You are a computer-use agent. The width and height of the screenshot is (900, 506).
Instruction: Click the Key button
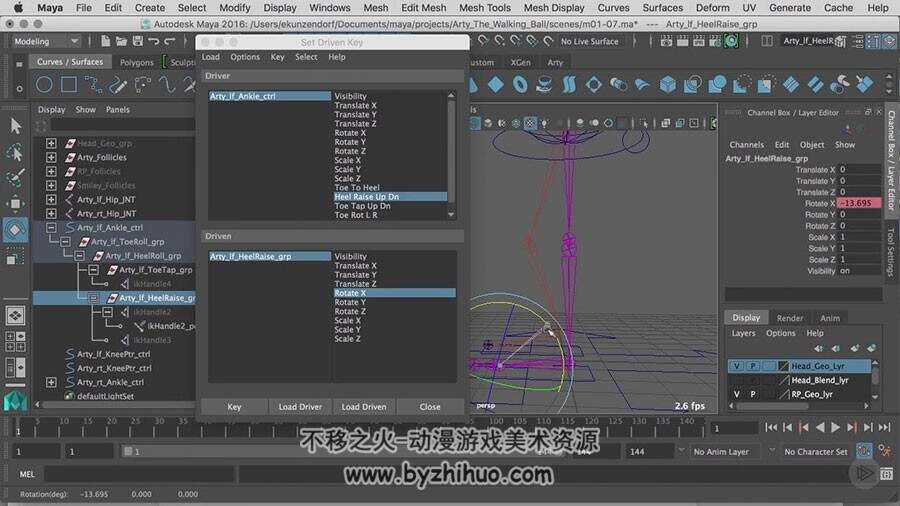(x=234, y=407)
